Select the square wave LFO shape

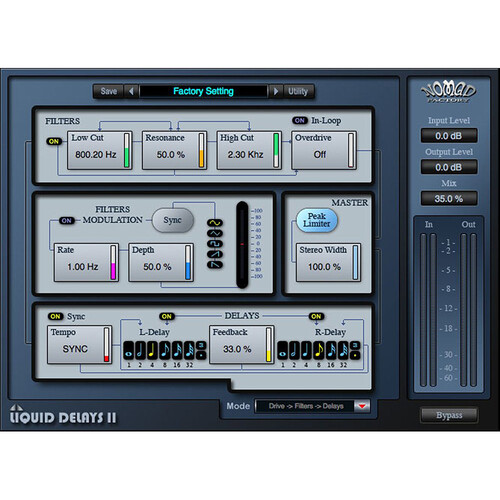[215, 244]
